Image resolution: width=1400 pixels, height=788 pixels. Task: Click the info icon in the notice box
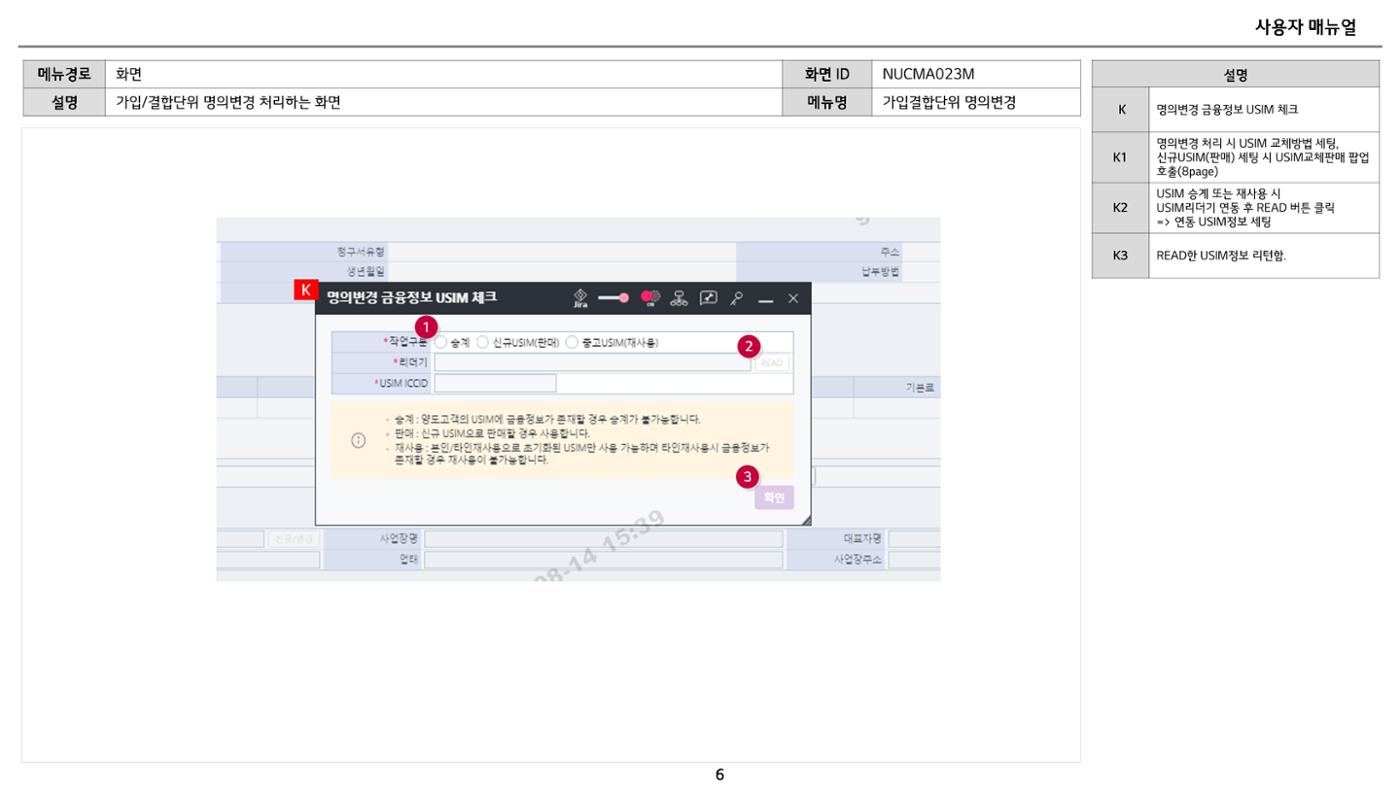[358, 440]
